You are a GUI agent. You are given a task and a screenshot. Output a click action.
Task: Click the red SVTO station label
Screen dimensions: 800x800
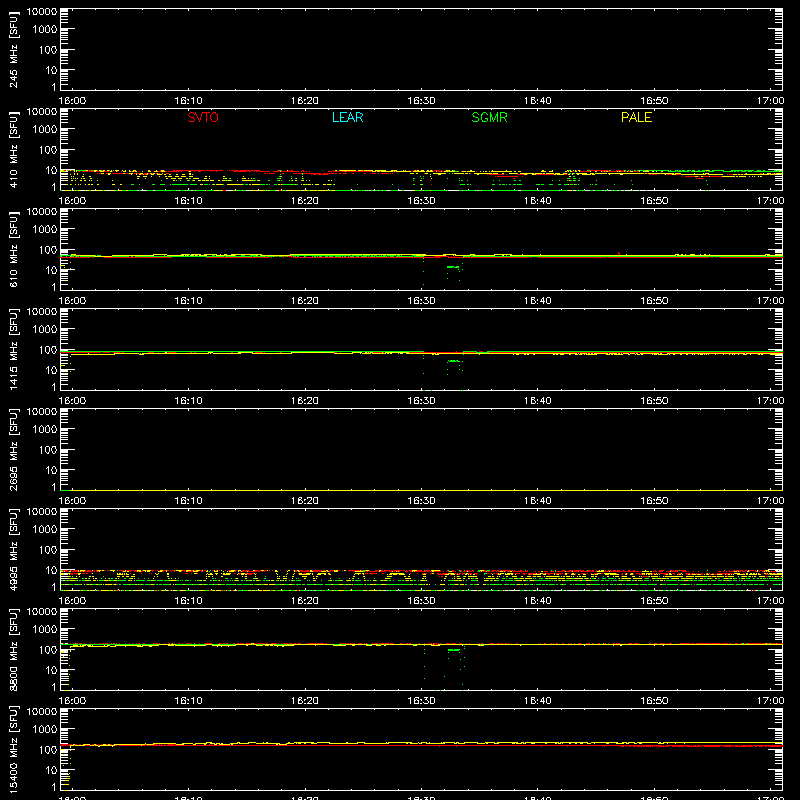pyautogui.click(x=203, y=117)
